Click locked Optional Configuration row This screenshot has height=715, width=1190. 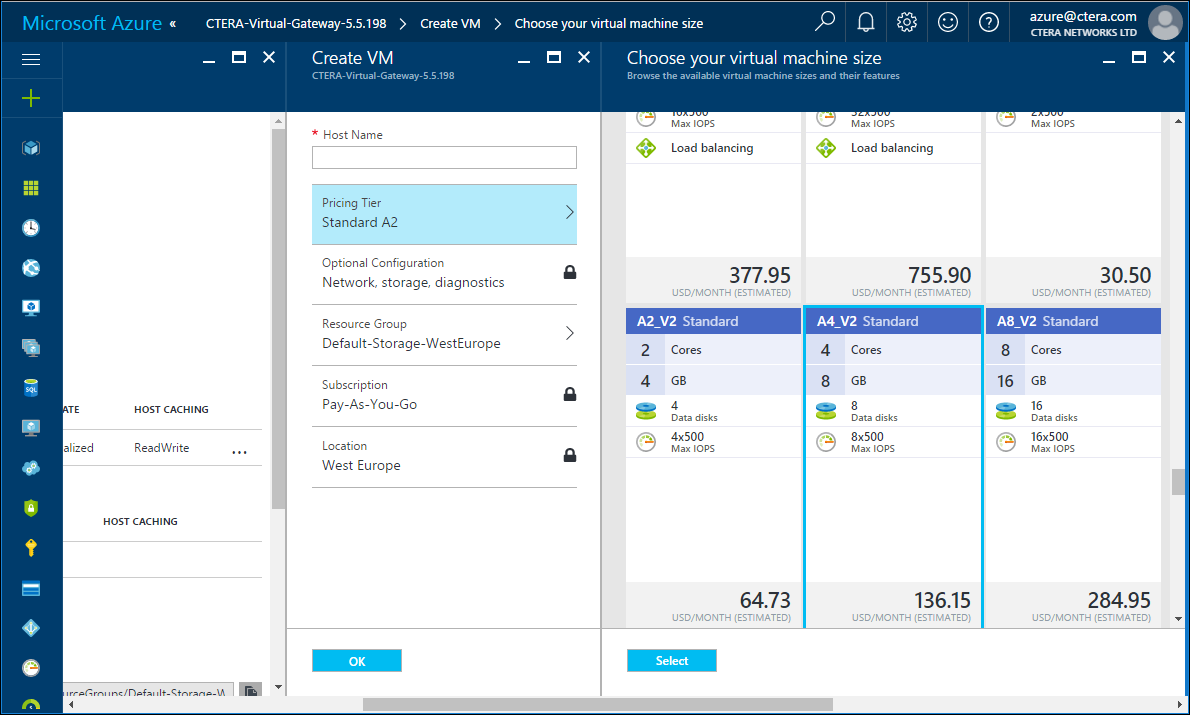(444, 274)
